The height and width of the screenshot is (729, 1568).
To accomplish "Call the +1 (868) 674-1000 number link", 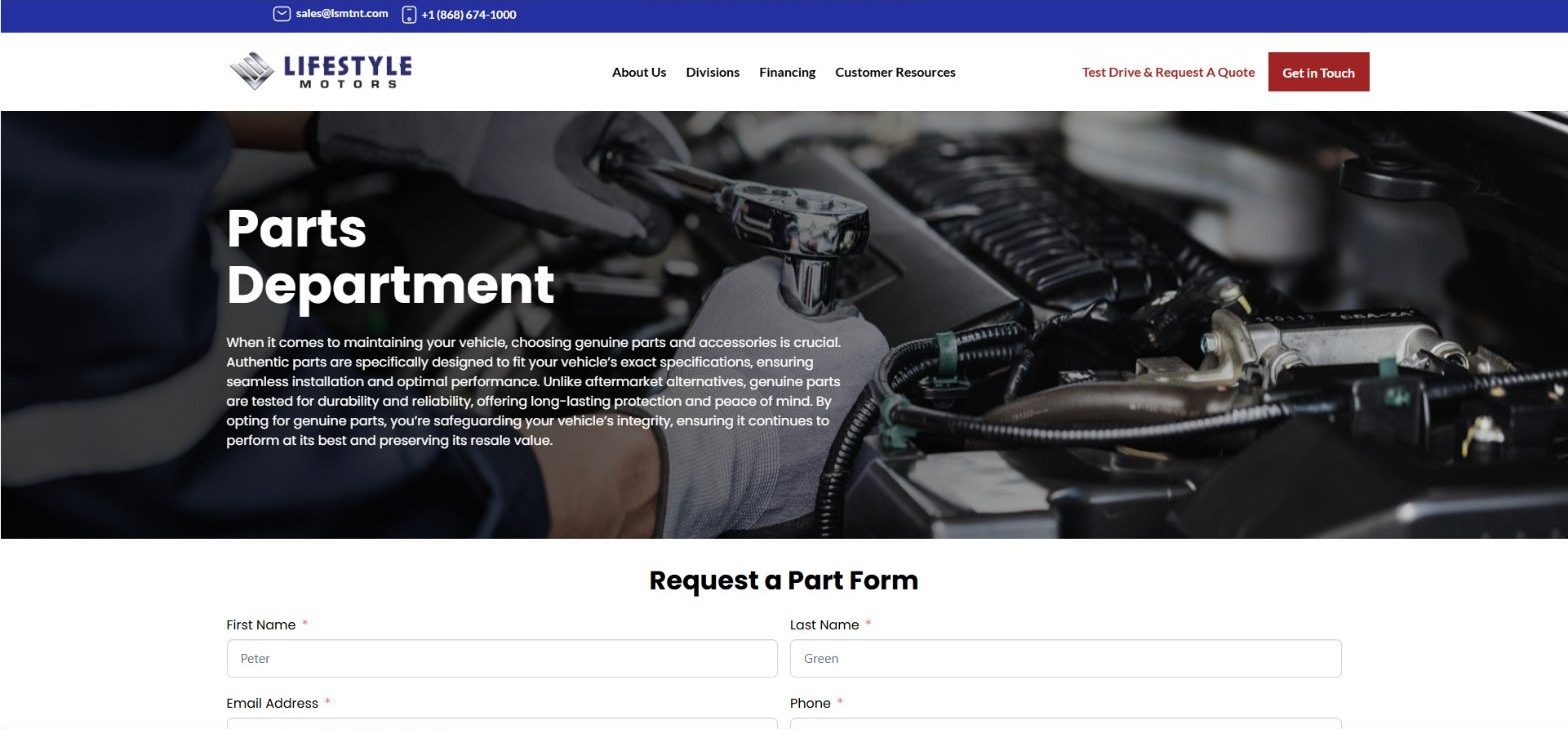I will [x=469, y=15].
